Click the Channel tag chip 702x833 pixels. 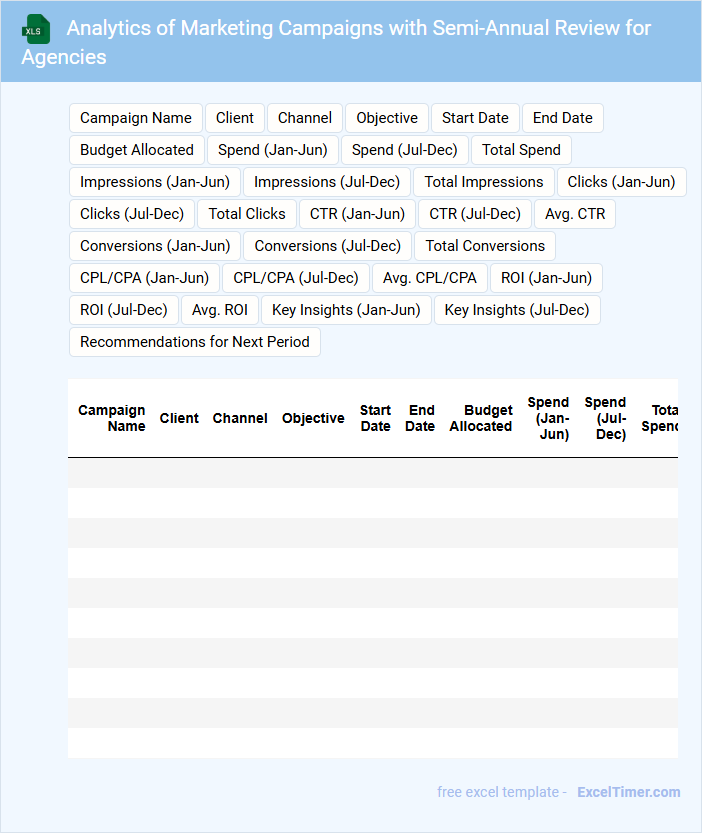[305, 118]
